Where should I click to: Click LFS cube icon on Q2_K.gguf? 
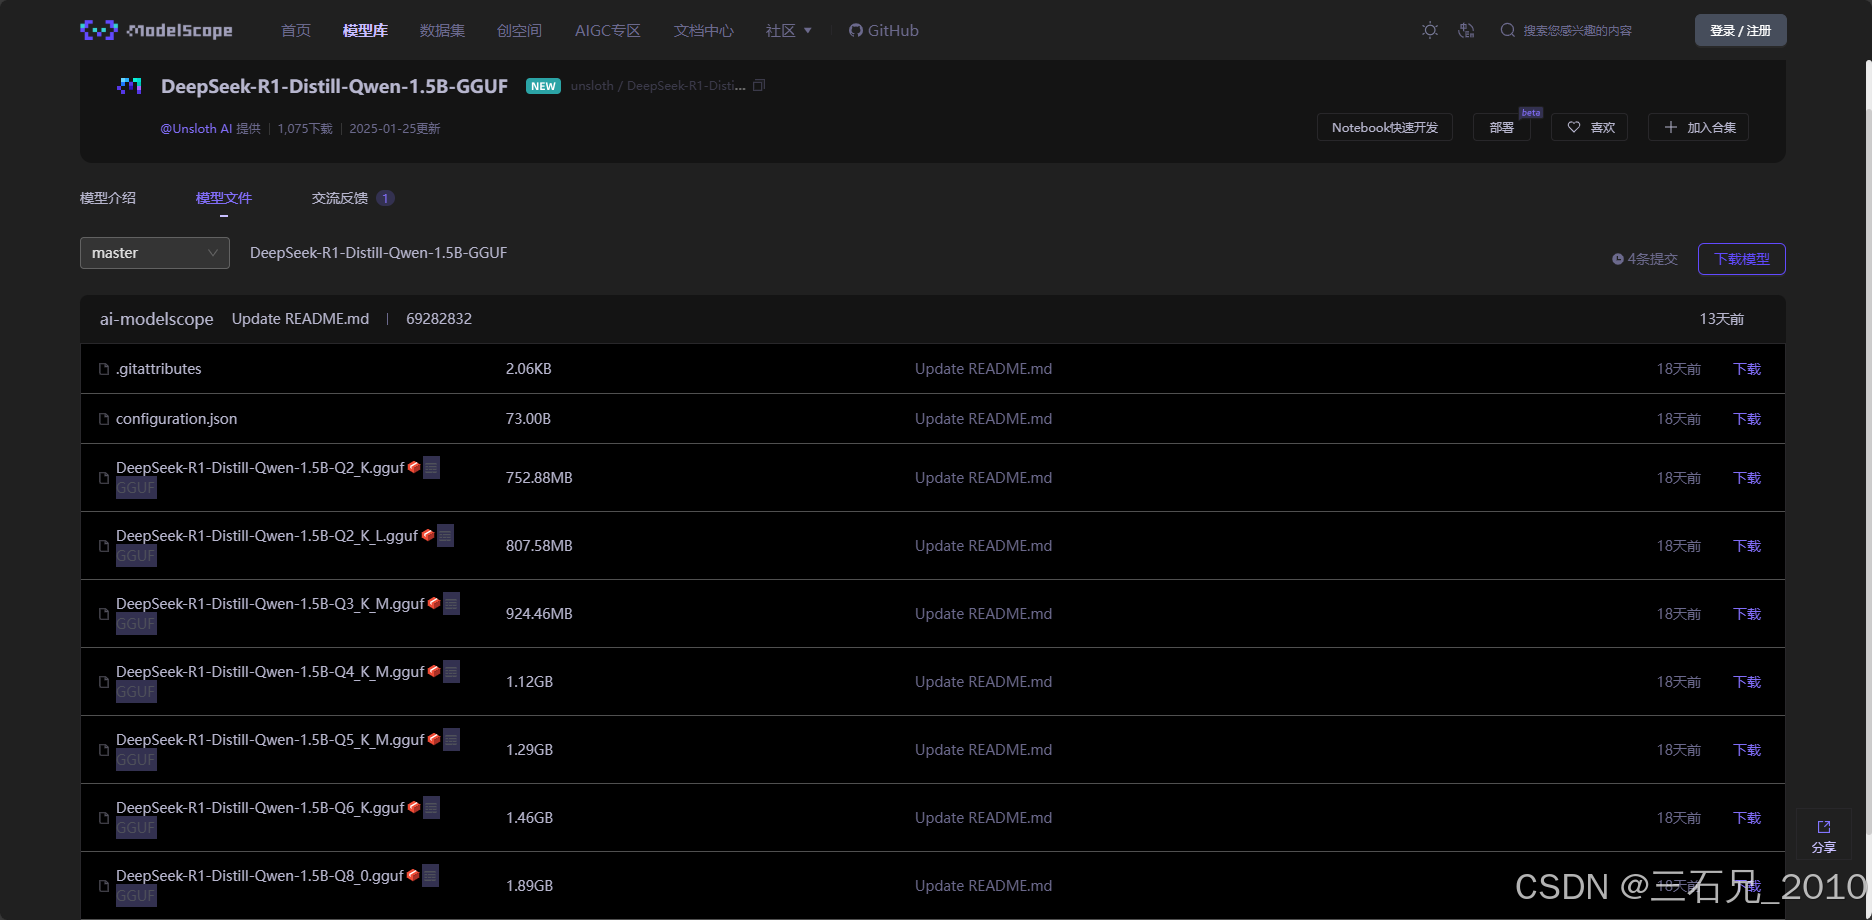click(x=414, y=467)
